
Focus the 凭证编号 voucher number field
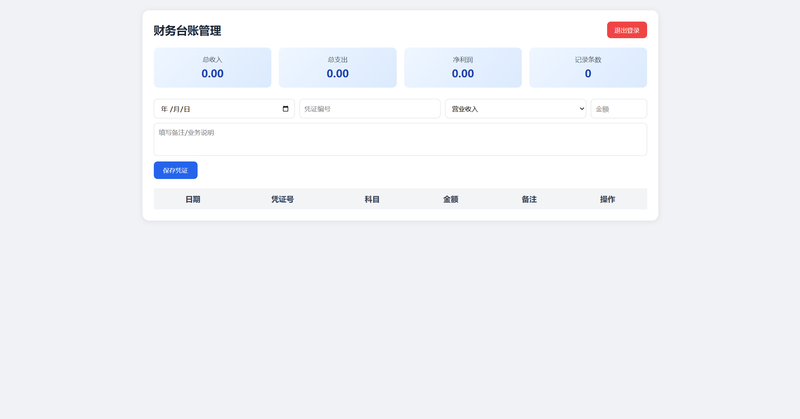point(370,109)
